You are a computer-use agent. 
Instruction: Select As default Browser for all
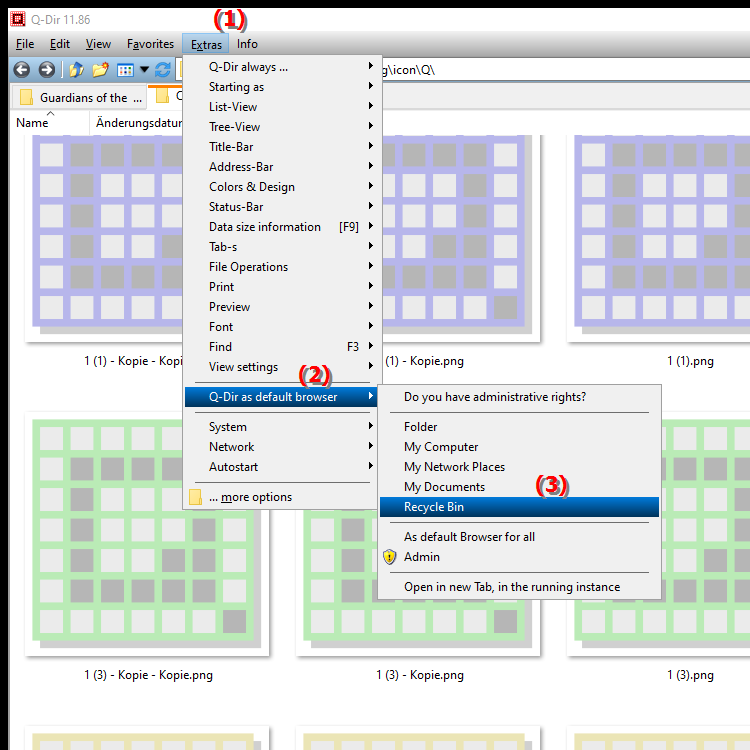519,537
